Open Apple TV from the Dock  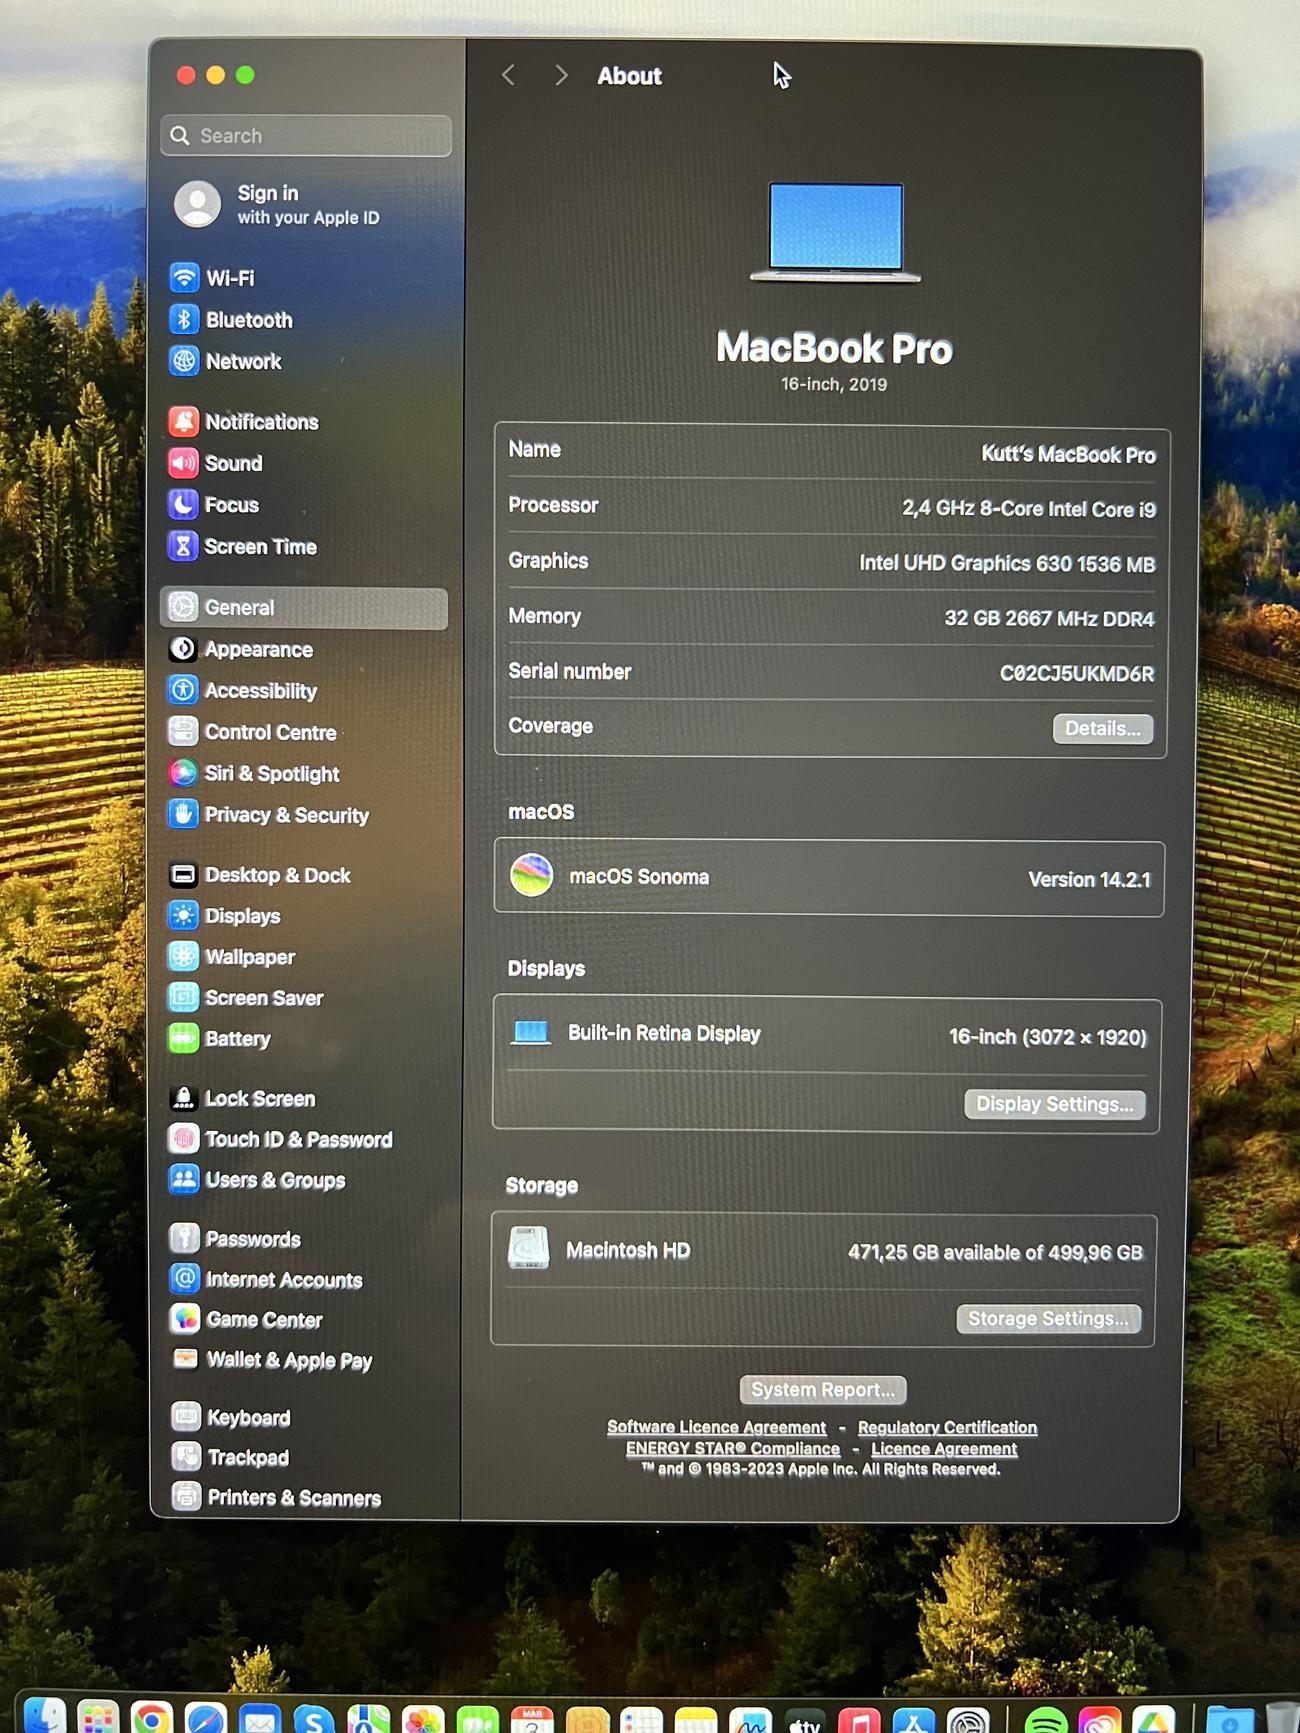pos(805,1720)
